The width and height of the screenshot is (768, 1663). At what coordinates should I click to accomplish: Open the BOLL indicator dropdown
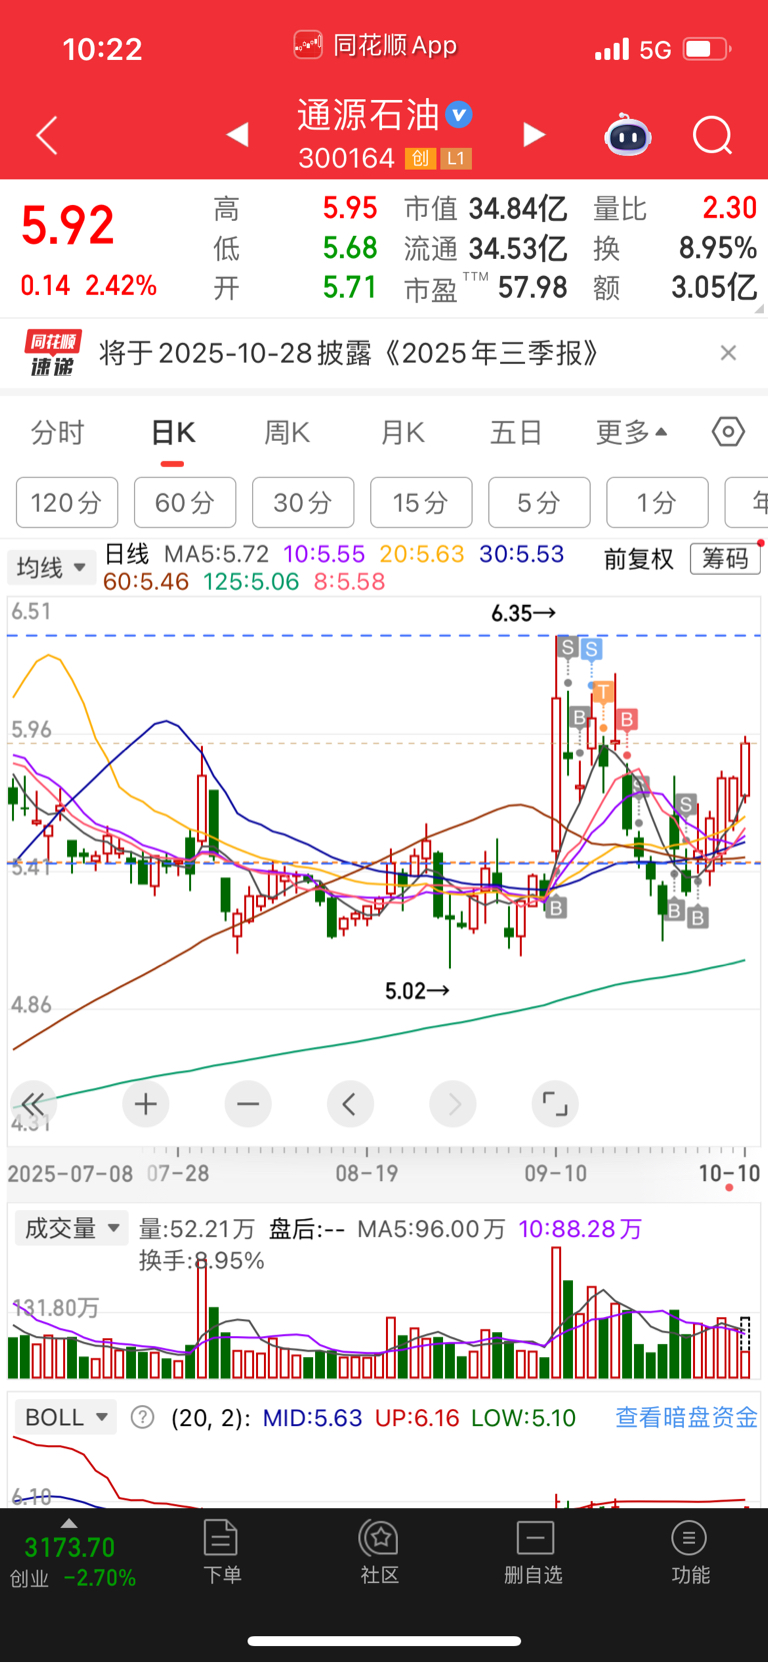66,1417
